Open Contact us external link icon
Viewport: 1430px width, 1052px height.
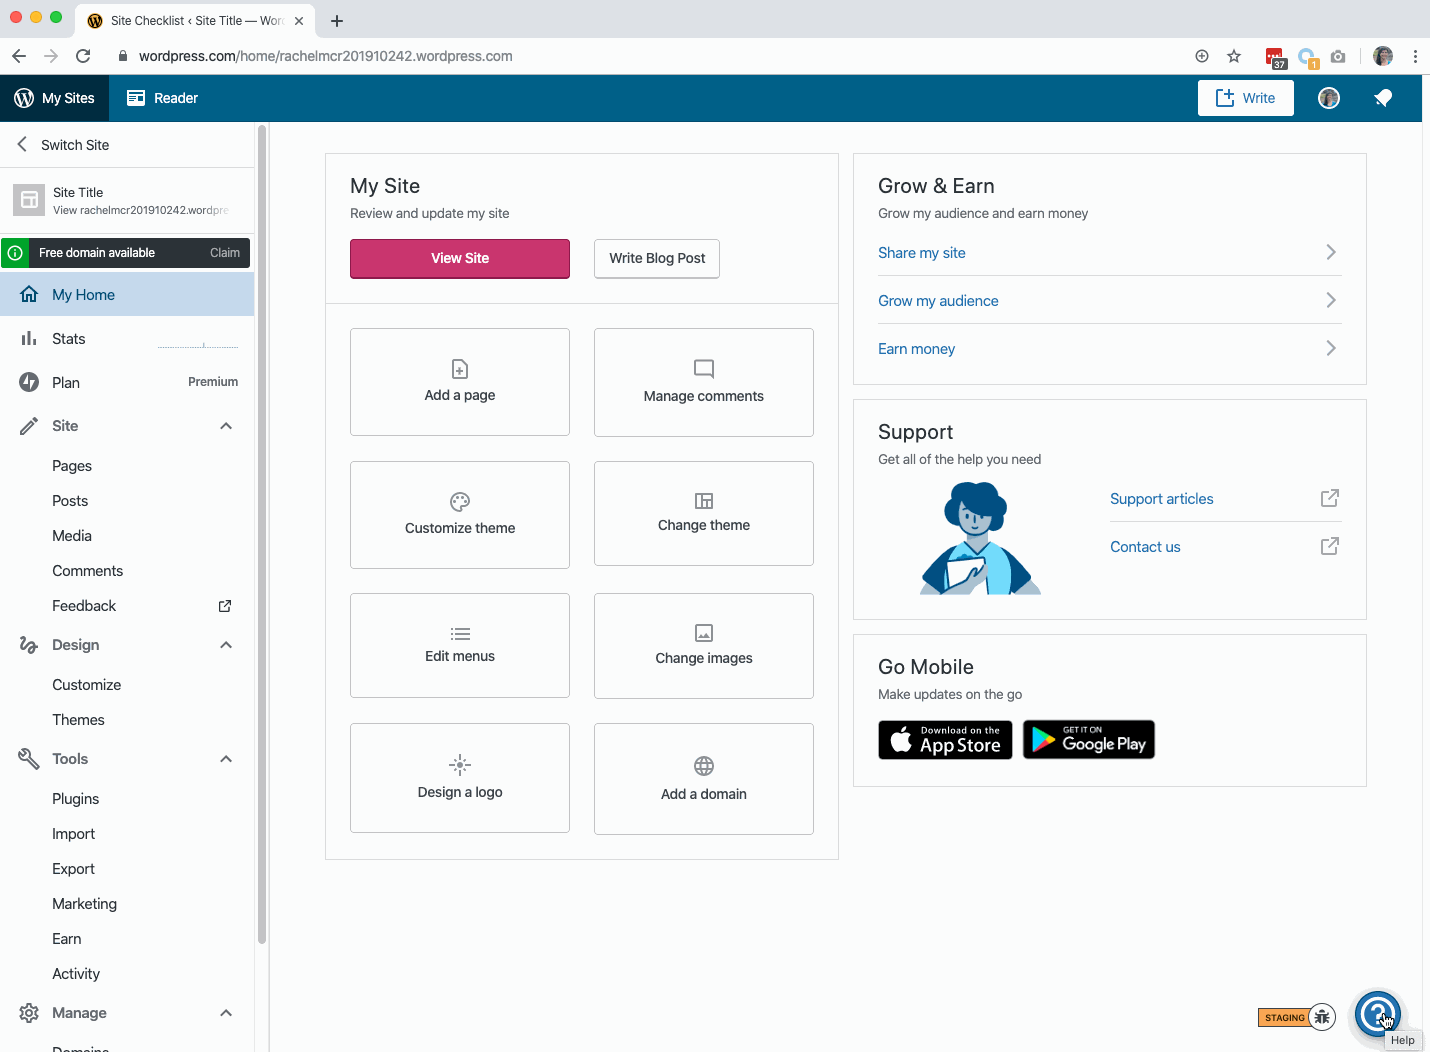pyautogui.click(x=1330, y=546)
